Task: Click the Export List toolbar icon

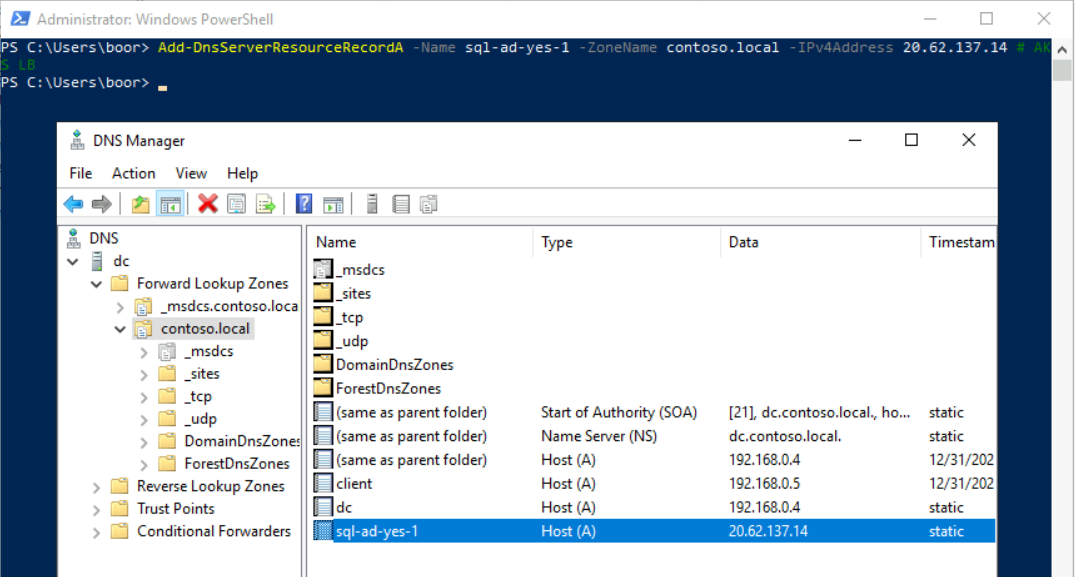Action: pyautogui.click(x=265, y=204)
